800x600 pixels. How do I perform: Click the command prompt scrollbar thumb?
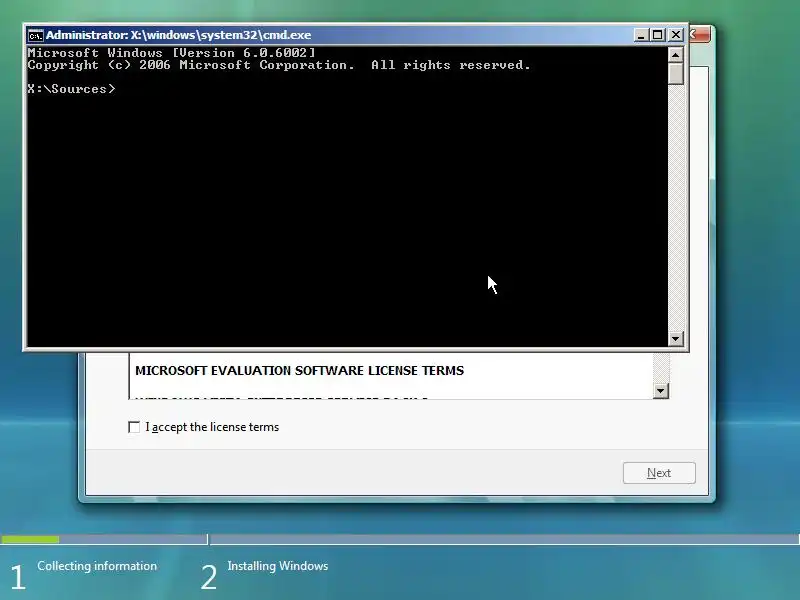click(x=676, y=73)
